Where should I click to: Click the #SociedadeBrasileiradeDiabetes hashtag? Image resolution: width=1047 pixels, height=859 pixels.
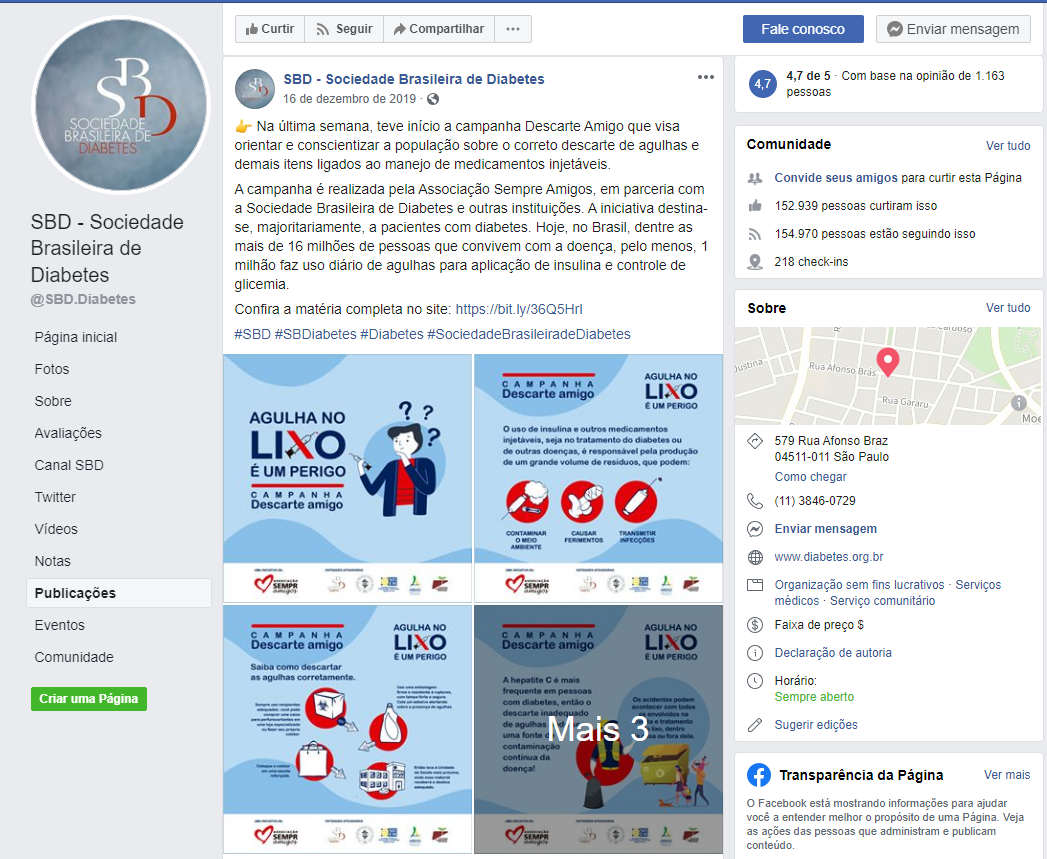click(x=529, y=334)
